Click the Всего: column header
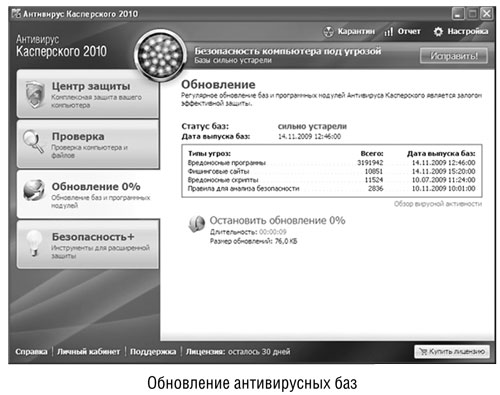The image size is (500, 395). (372, 154)
